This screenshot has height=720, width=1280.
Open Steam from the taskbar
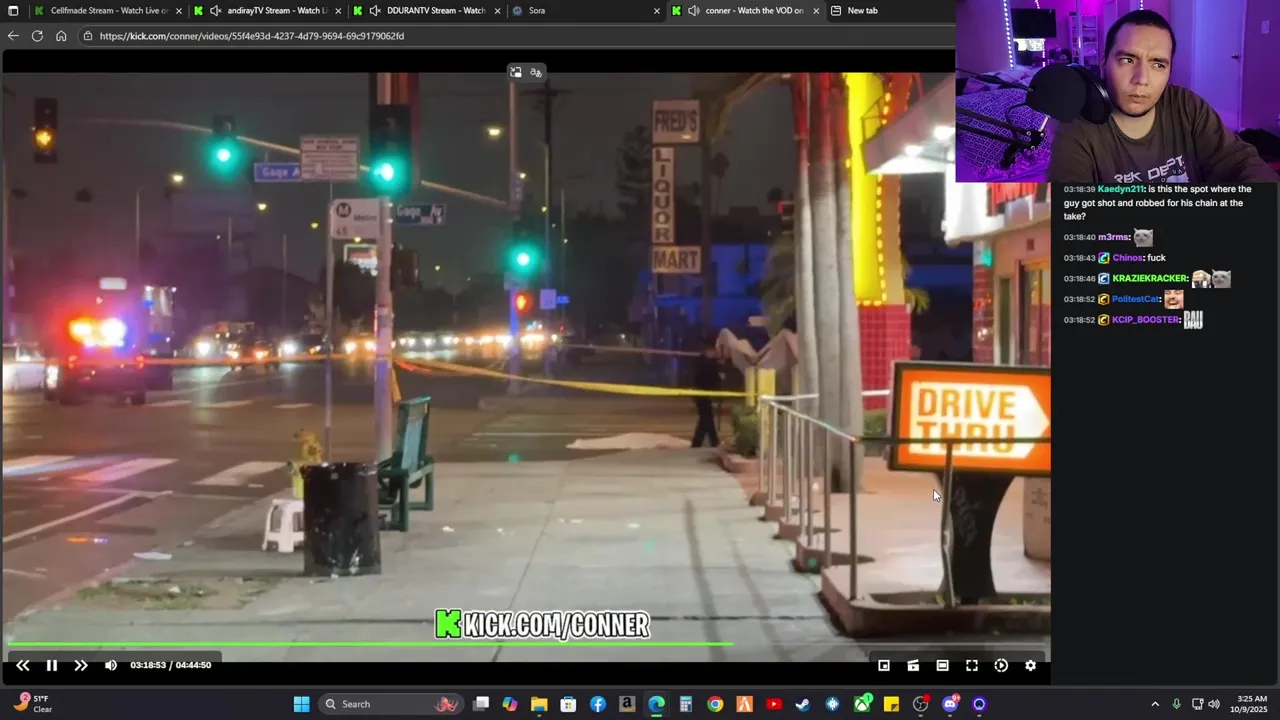tap(803, 704)
